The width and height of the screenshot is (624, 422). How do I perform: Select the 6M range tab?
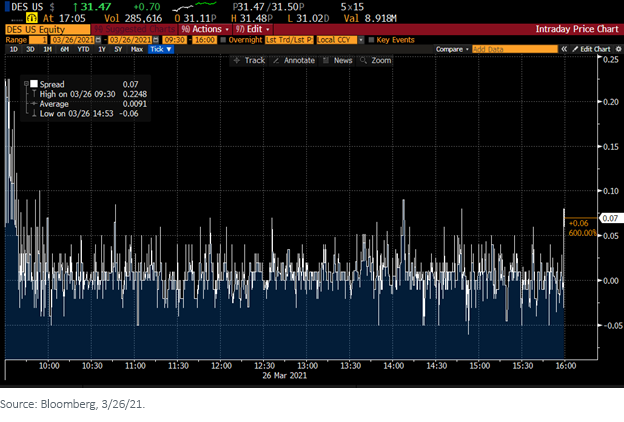coord(64,49)
